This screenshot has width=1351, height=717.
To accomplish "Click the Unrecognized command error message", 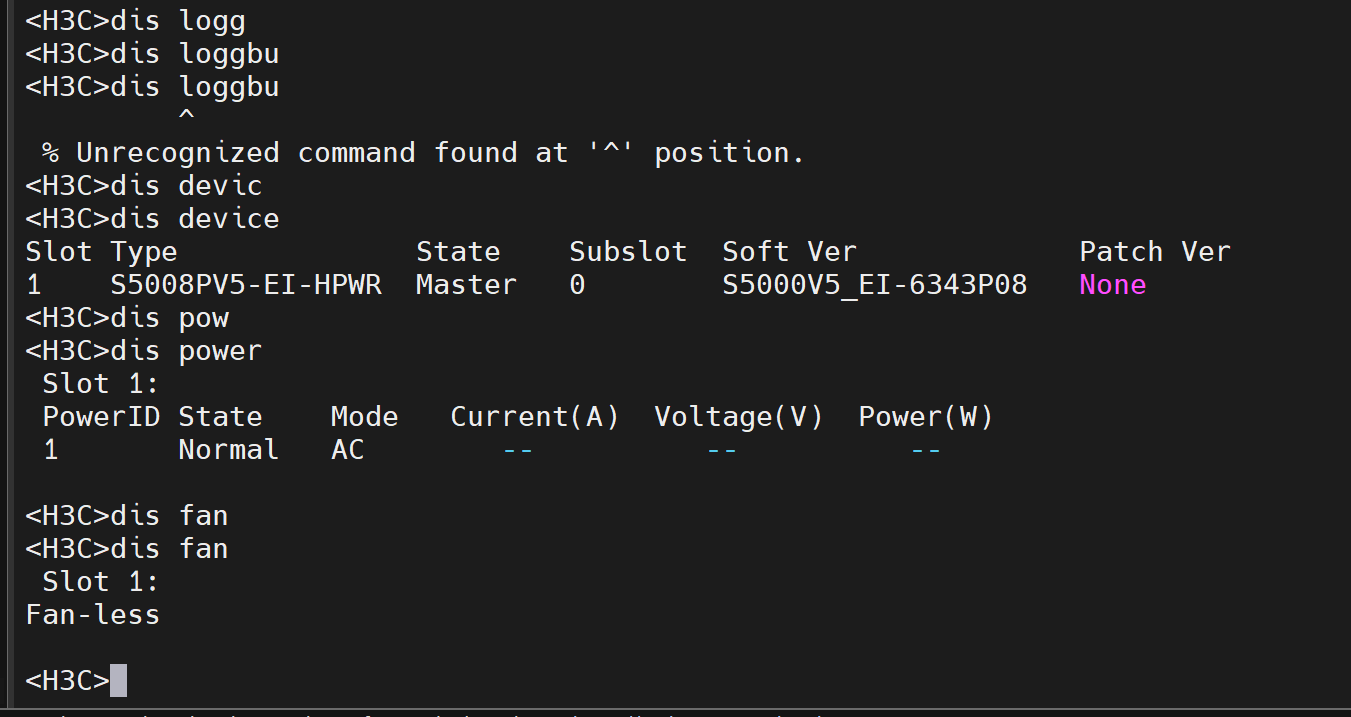I will click(423, 153).
